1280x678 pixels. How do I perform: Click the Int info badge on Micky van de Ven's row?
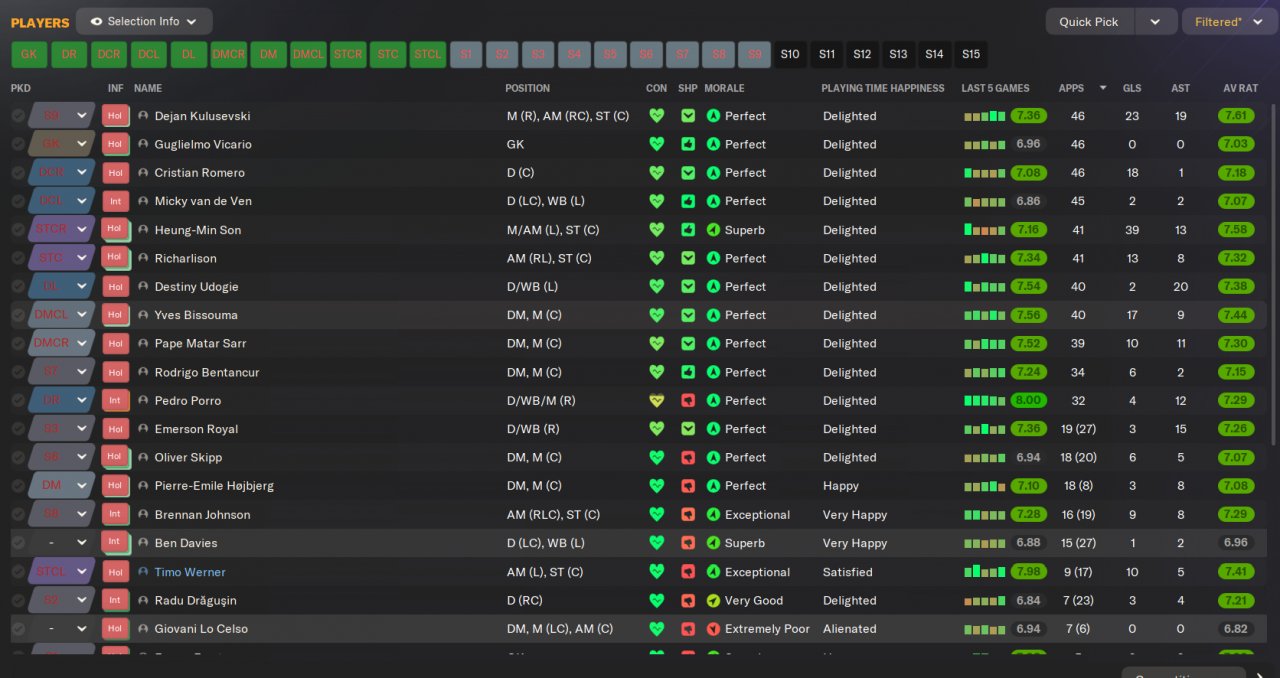[x=115, y=201]
